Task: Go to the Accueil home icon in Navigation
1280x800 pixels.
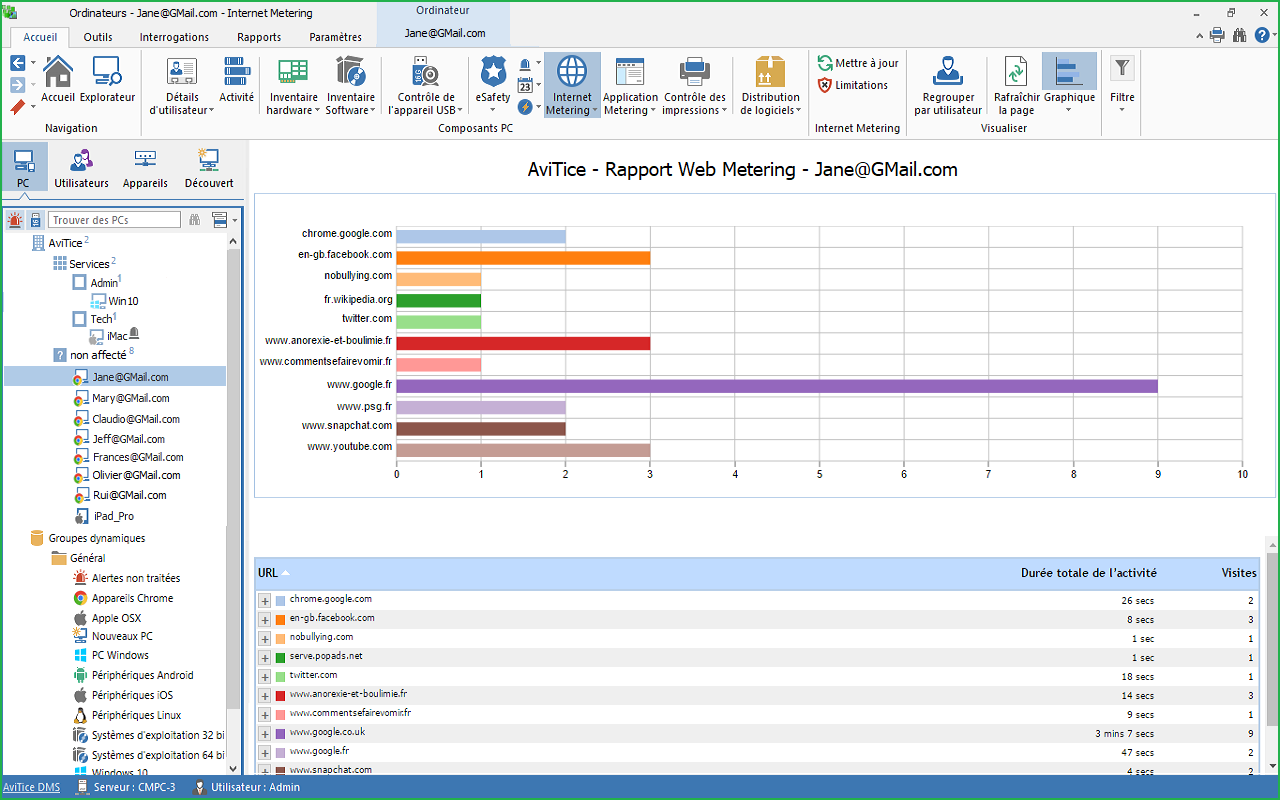Action: point(58,80)
